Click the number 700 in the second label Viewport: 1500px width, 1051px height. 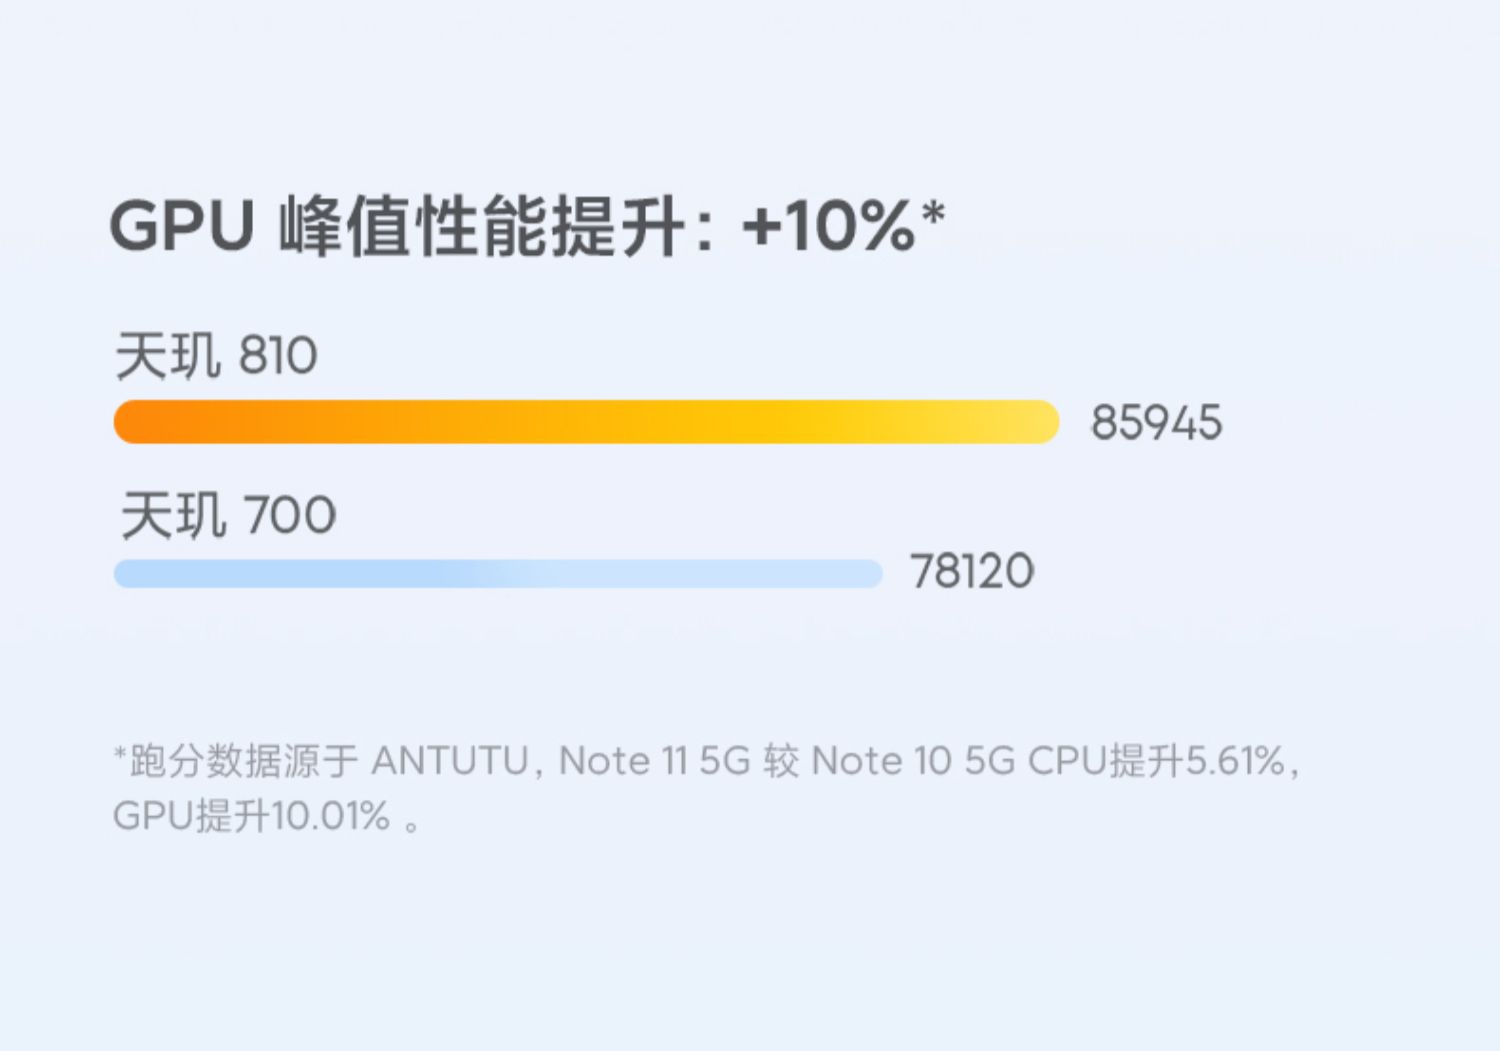pyautogui.click(x=290, y=516)
